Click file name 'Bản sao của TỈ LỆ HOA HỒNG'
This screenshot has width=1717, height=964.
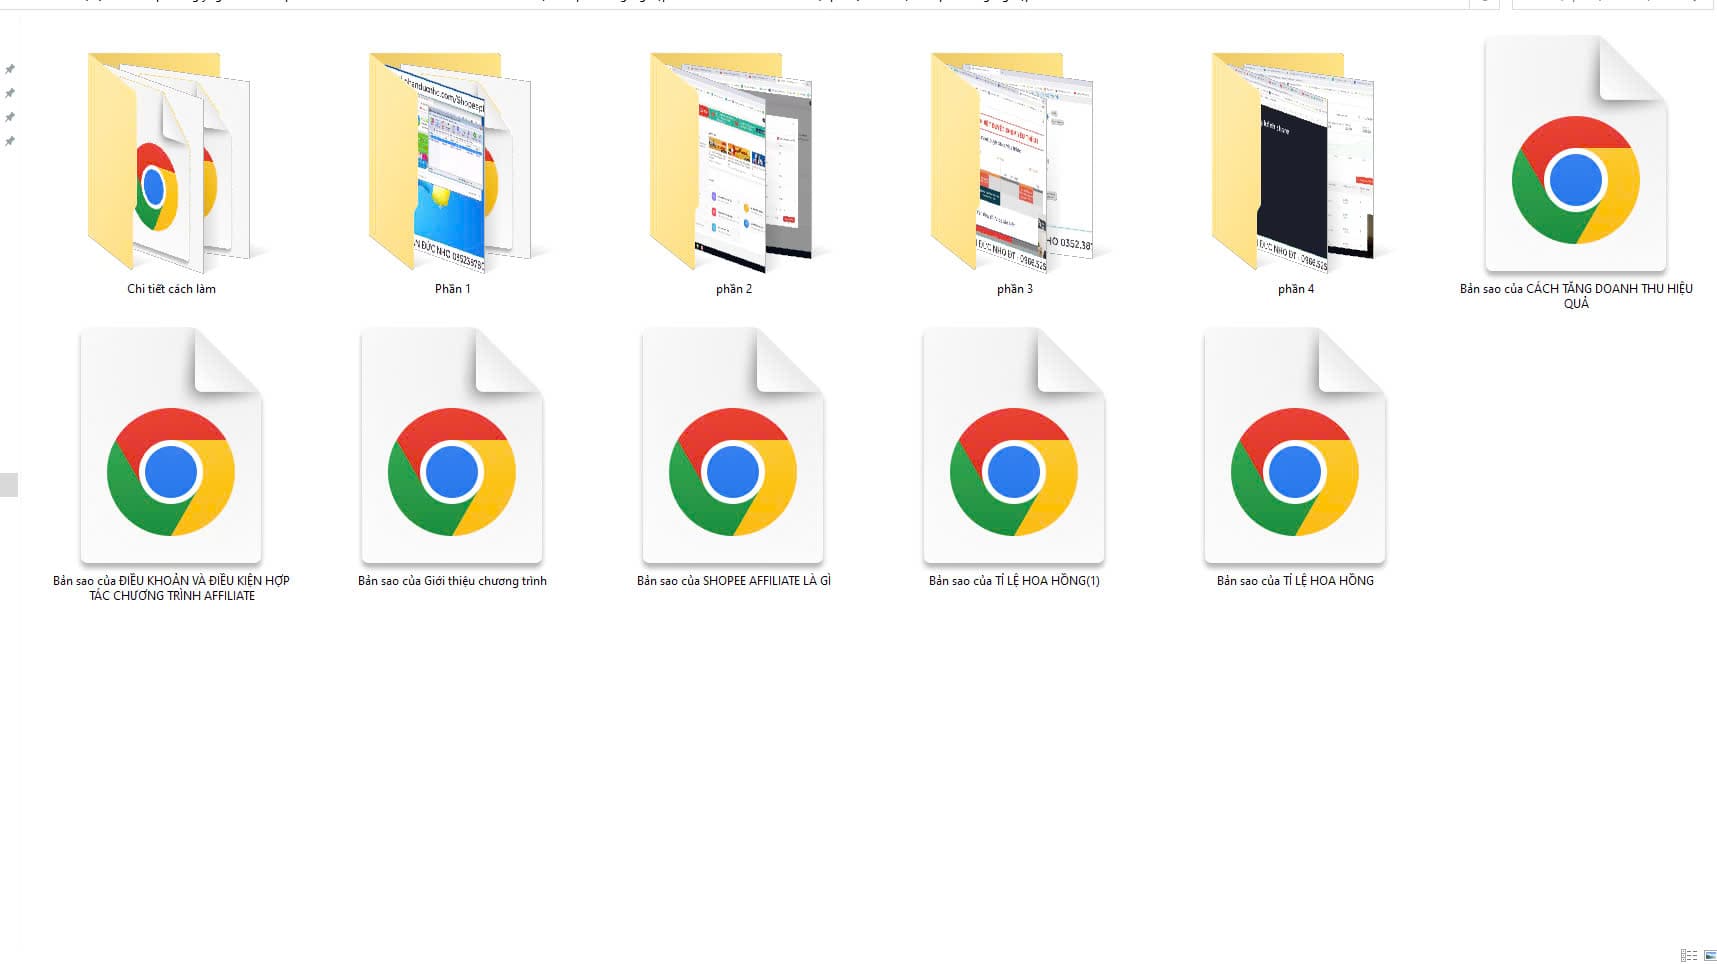1295,581
